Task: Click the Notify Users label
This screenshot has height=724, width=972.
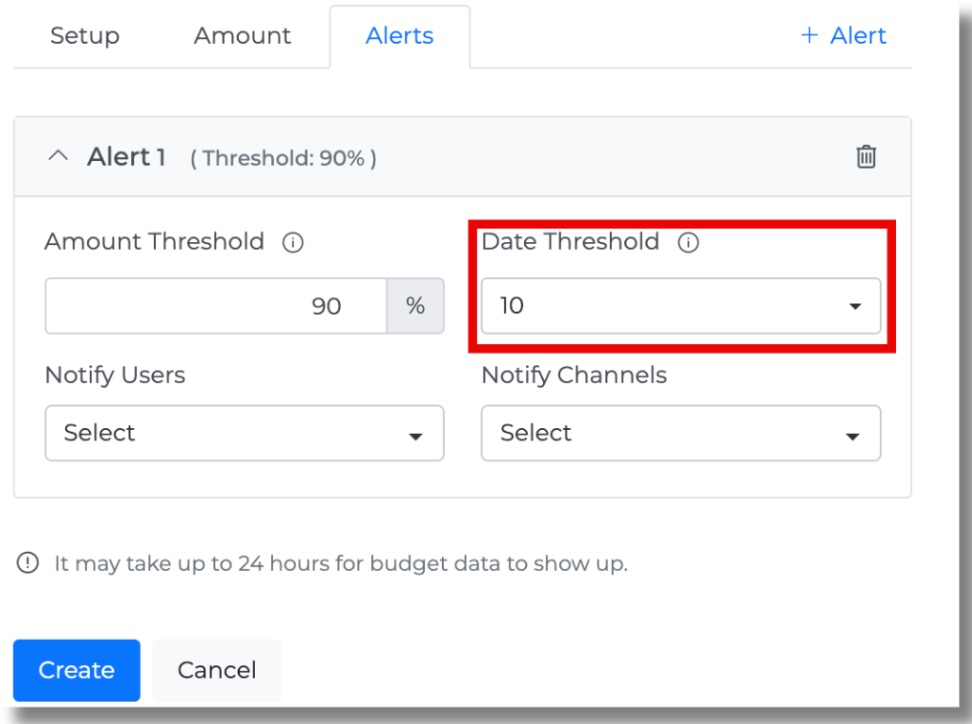Action: (115, 376)
